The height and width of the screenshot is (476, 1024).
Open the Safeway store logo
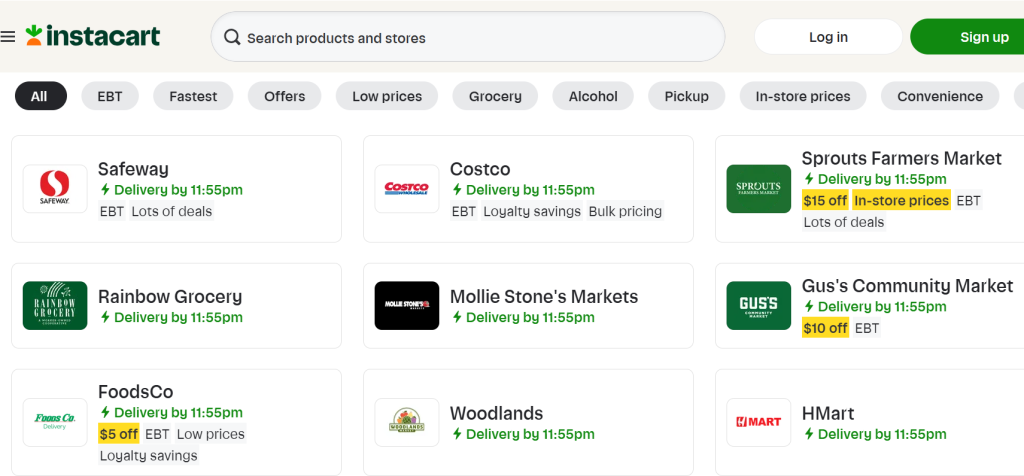click(55, 189)
